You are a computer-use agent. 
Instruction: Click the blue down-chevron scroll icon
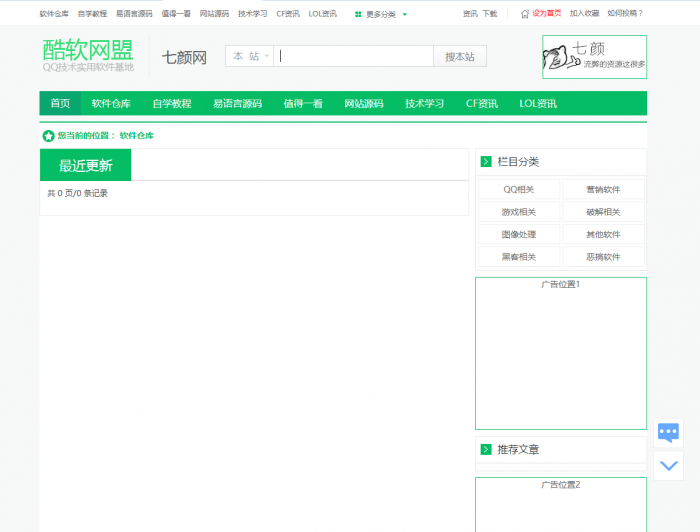pyautogui.click(x=668, y=465)
